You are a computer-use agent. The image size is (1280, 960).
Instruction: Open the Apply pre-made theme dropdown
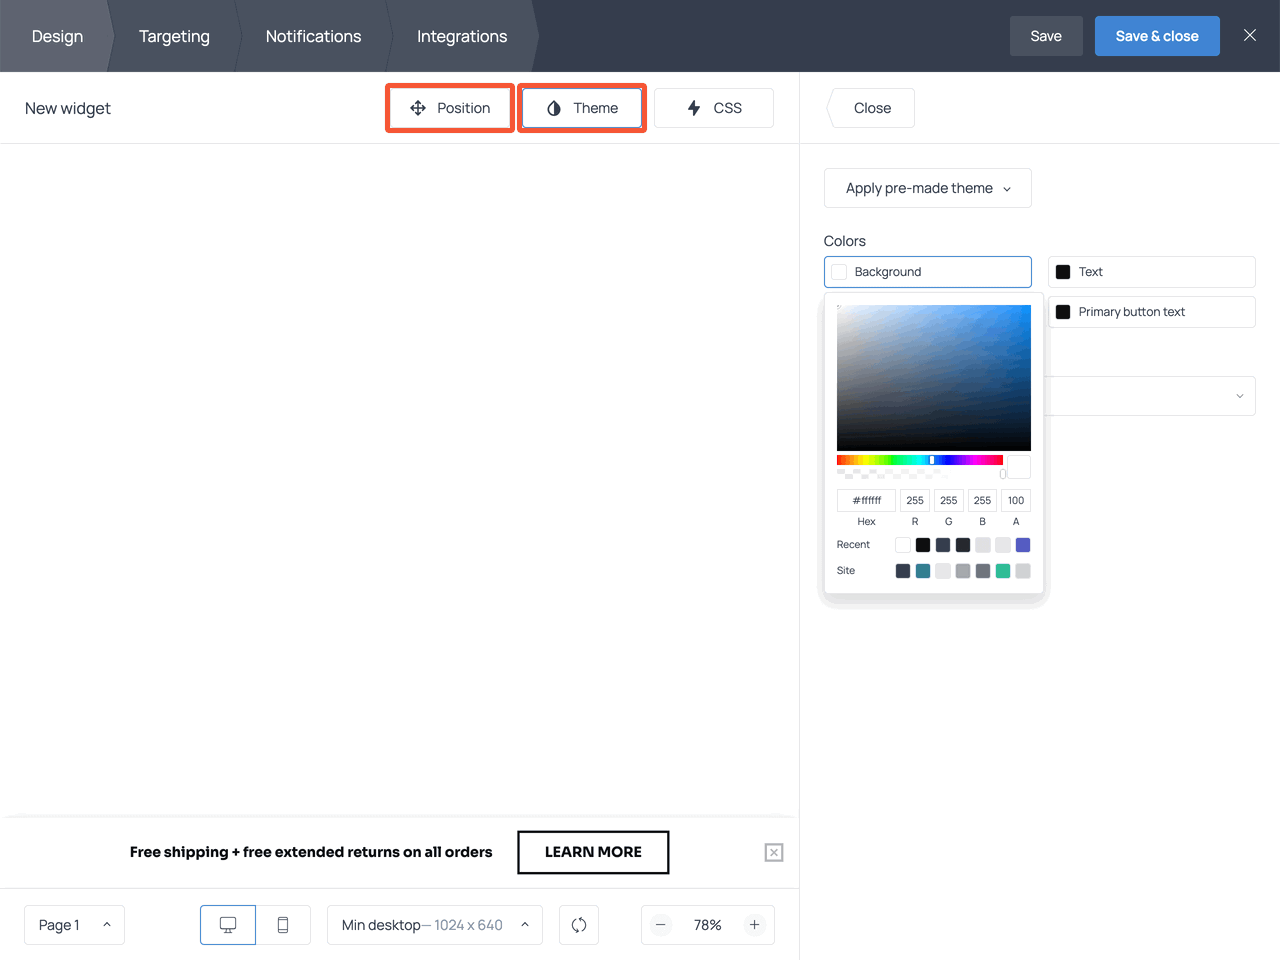tap(926, 188)
